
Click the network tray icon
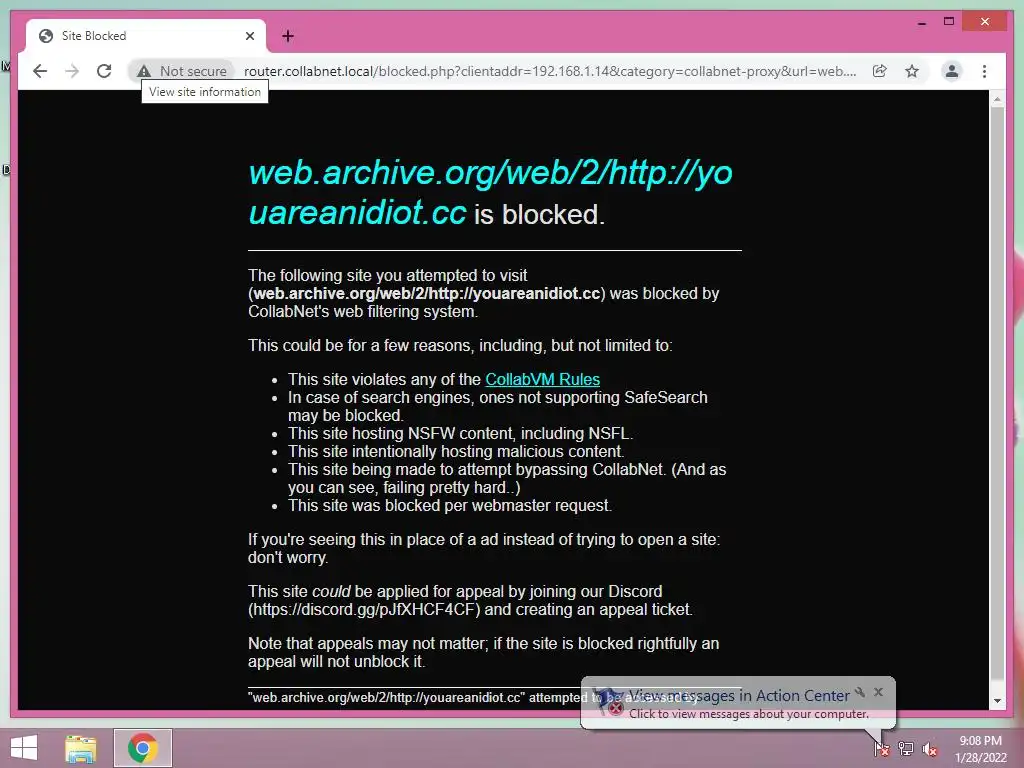click(906, 748)
